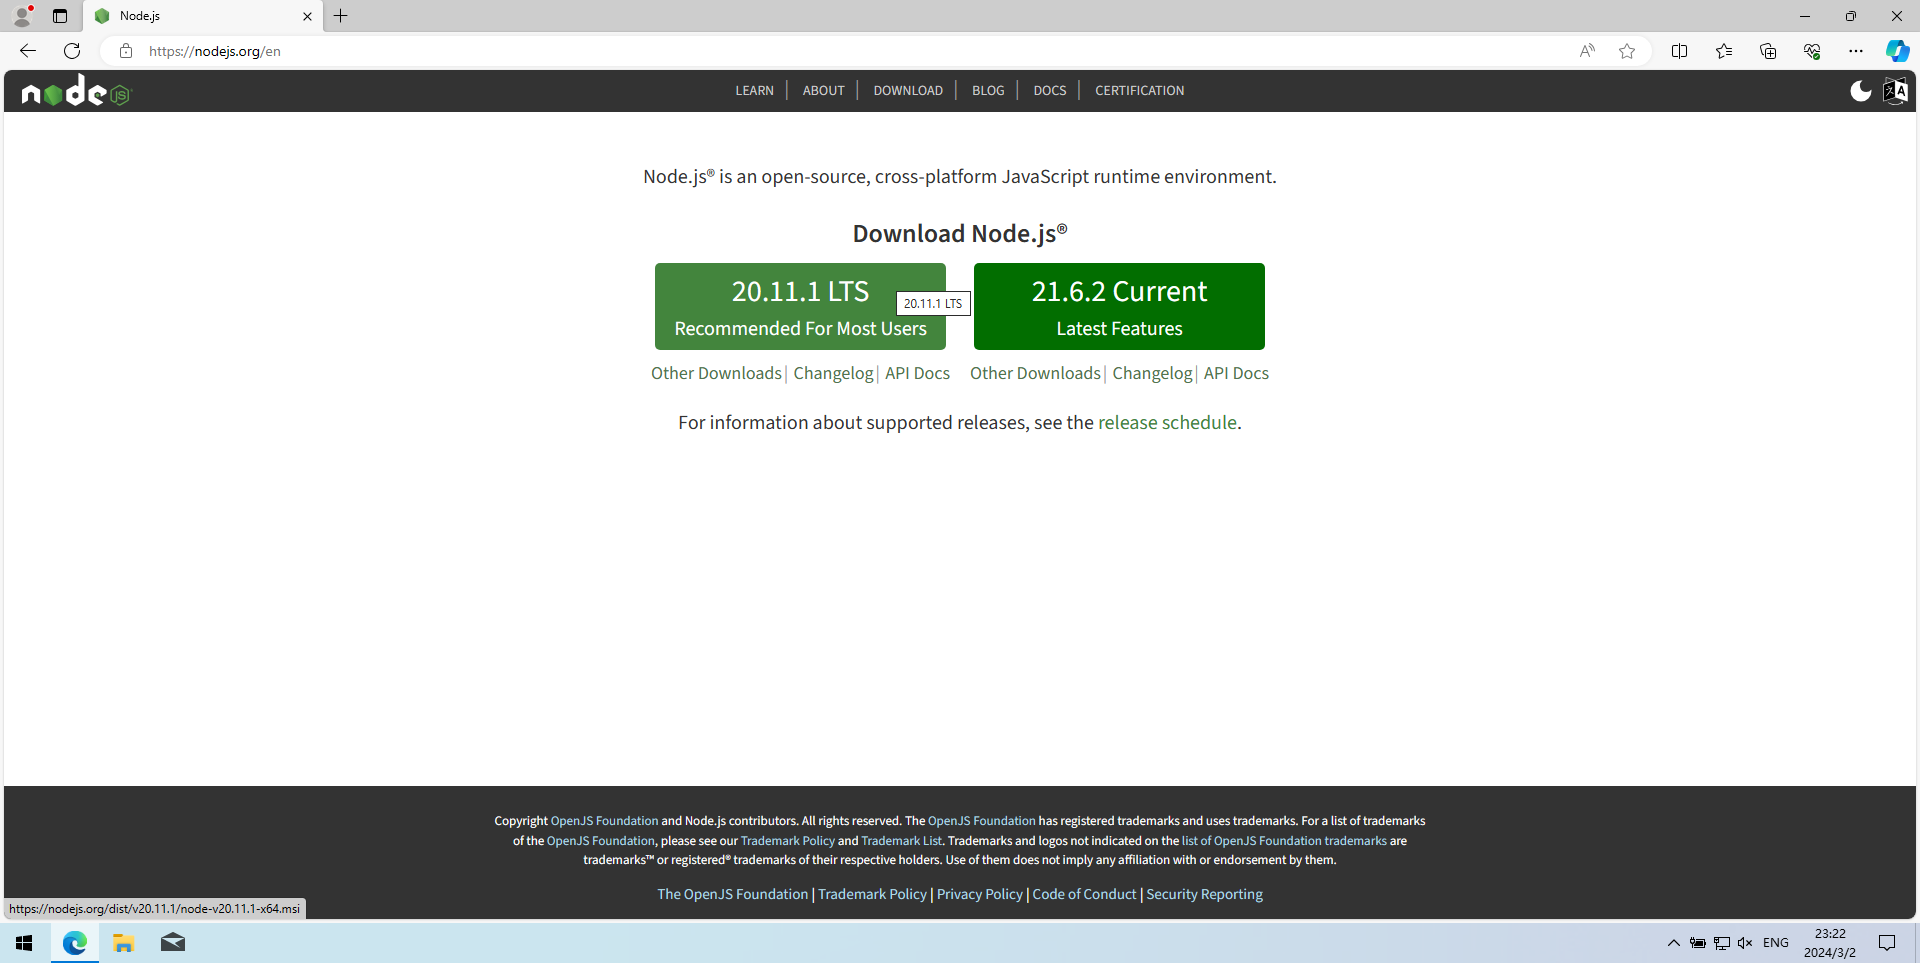The image size is (1920, 963).
Task: Click the Edge taskbar icon
Action: coord(75,943)
